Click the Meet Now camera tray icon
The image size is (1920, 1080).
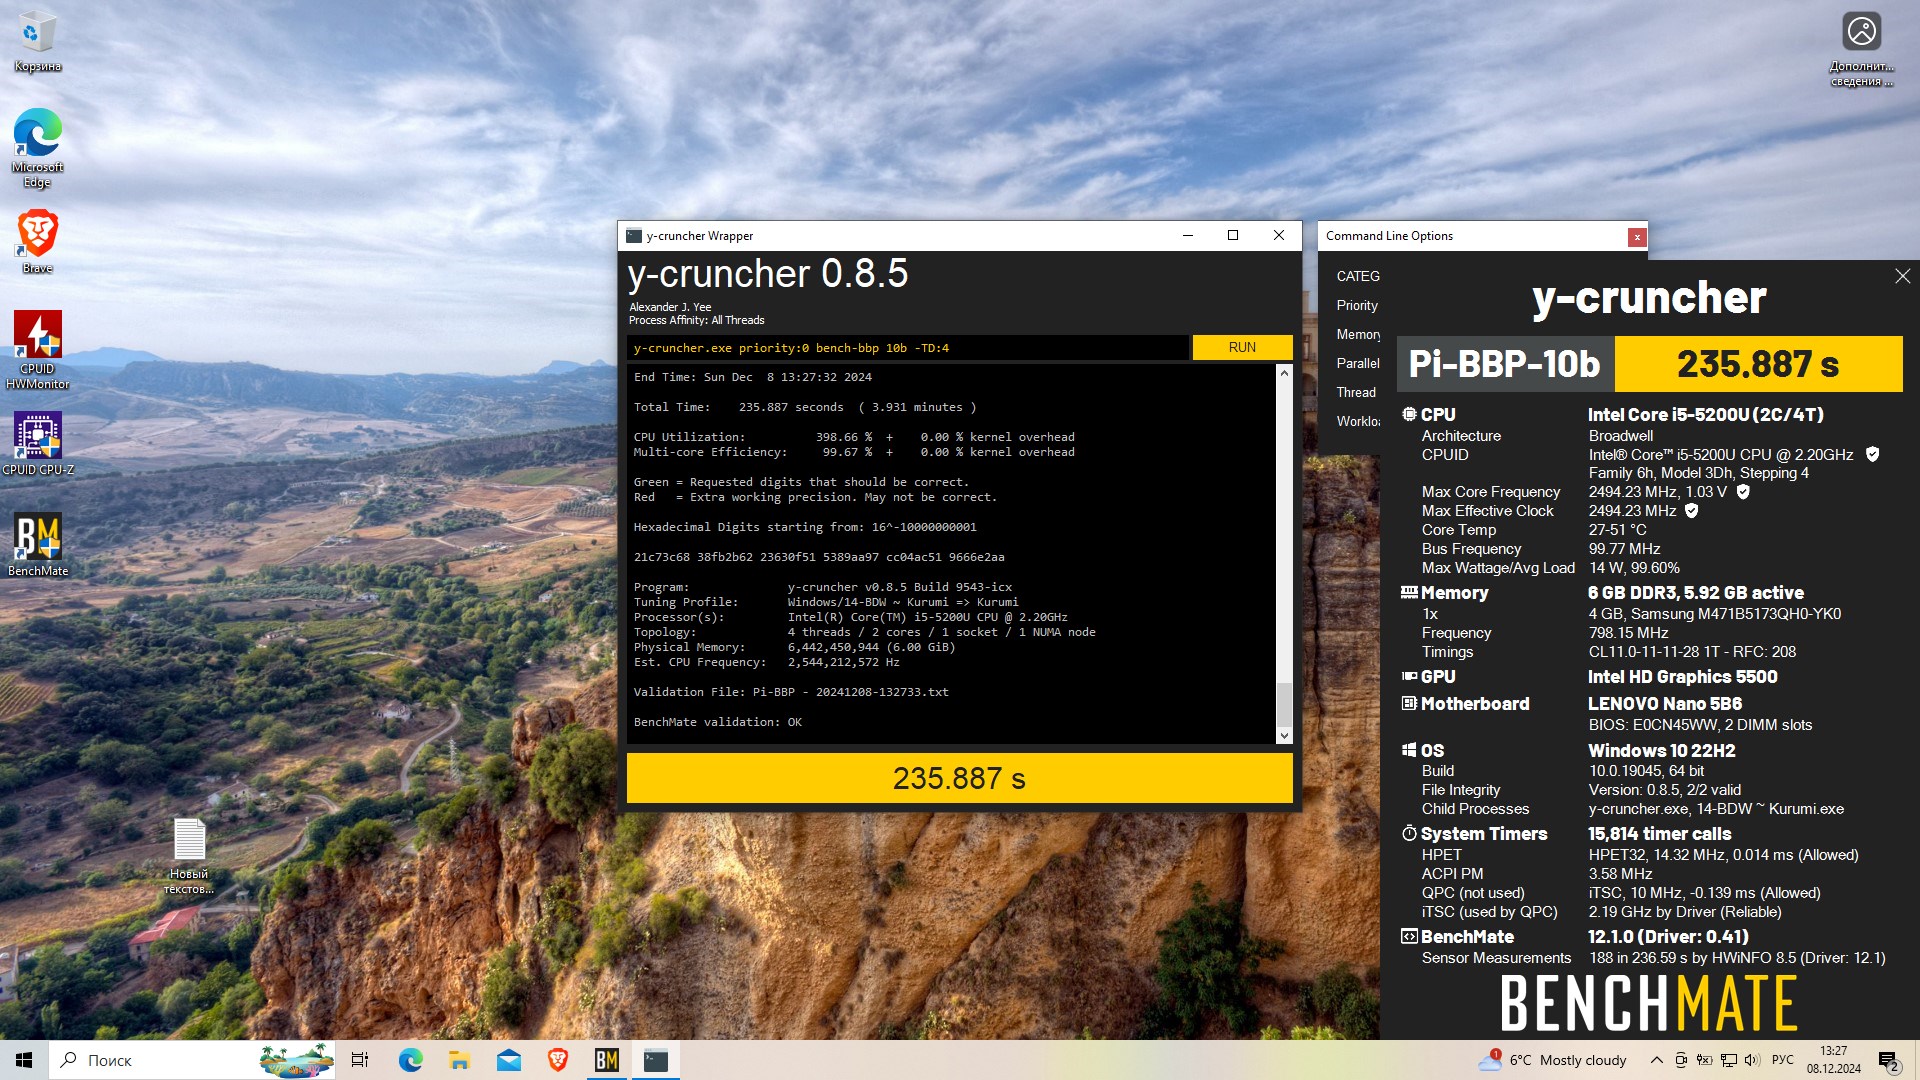point(1681,1060)
